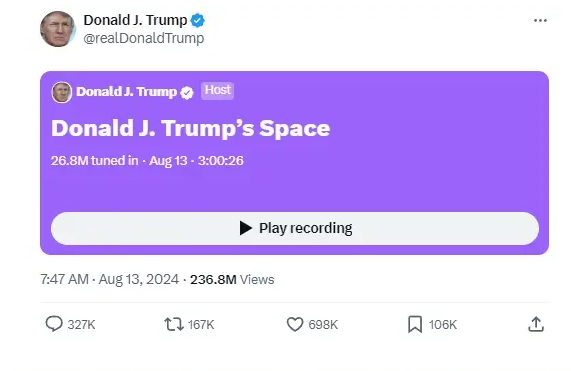571x371 pixels.
Task: Click the play triangle icon
Action: [246, 228]
